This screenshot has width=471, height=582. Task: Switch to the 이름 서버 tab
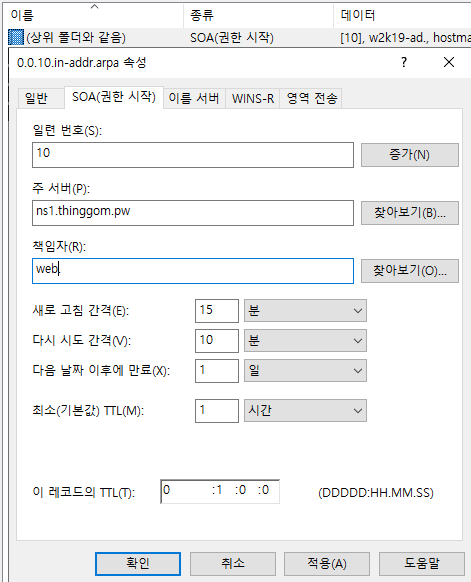pos(194,98)
